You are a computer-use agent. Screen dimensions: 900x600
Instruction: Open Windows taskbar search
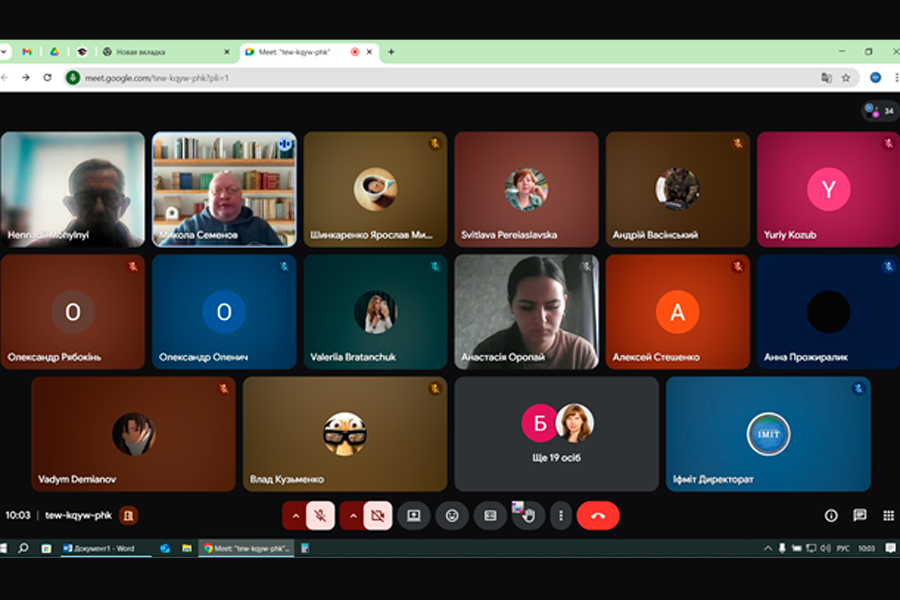click(23, 548)
